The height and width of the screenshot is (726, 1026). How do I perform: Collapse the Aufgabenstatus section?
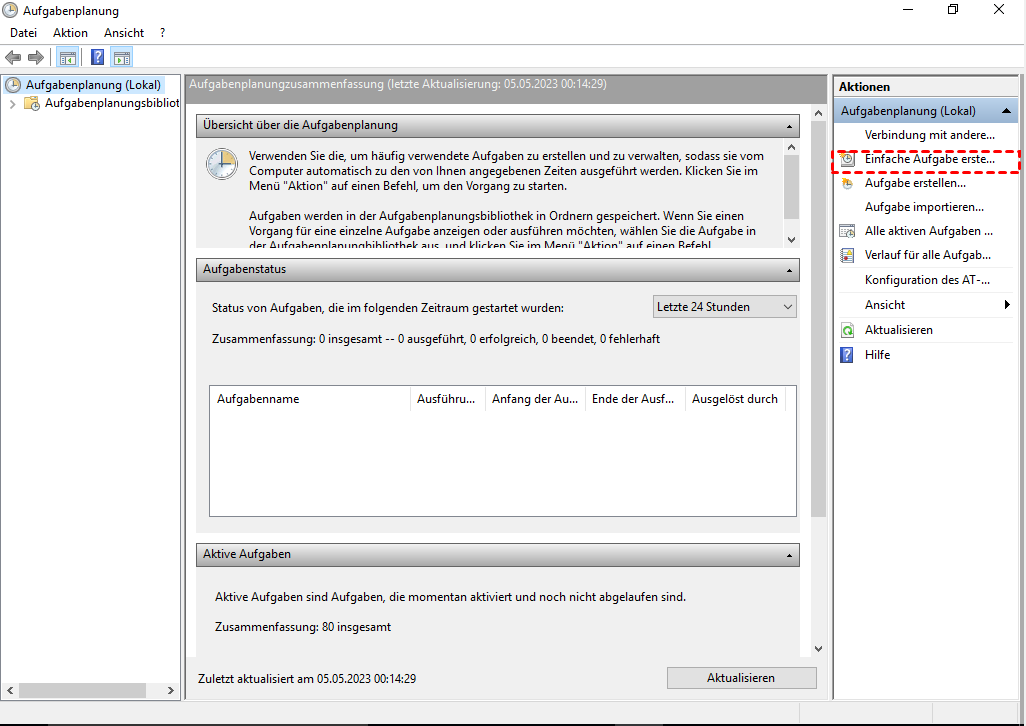pos(790,270)
